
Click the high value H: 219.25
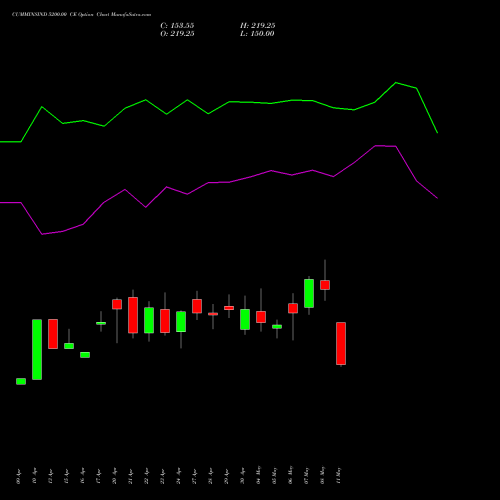[x=258, y=26]
